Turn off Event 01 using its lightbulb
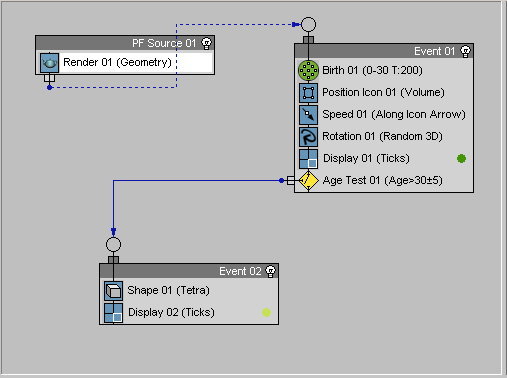The image size is (507, 378). pyautogui.click(x=465, y=51)
